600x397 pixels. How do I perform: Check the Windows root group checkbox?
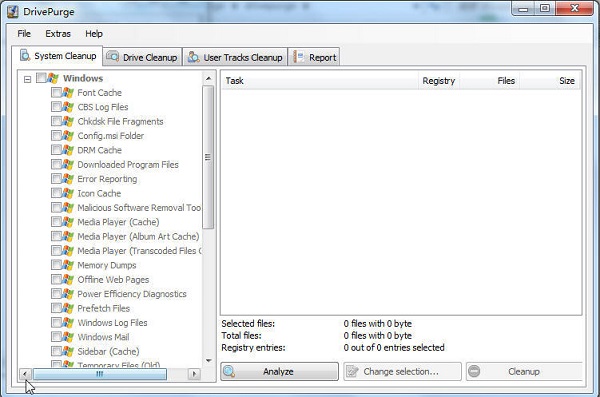[x=41, y=78]
